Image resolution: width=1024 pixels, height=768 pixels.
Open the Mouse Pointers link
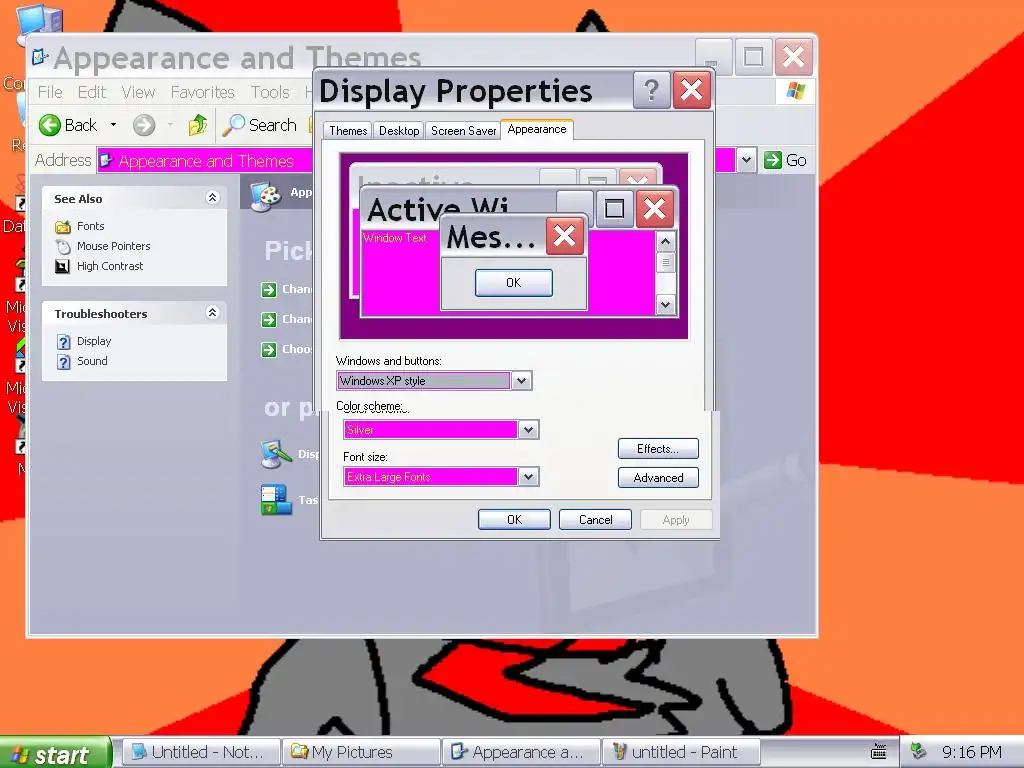[114, 246]
